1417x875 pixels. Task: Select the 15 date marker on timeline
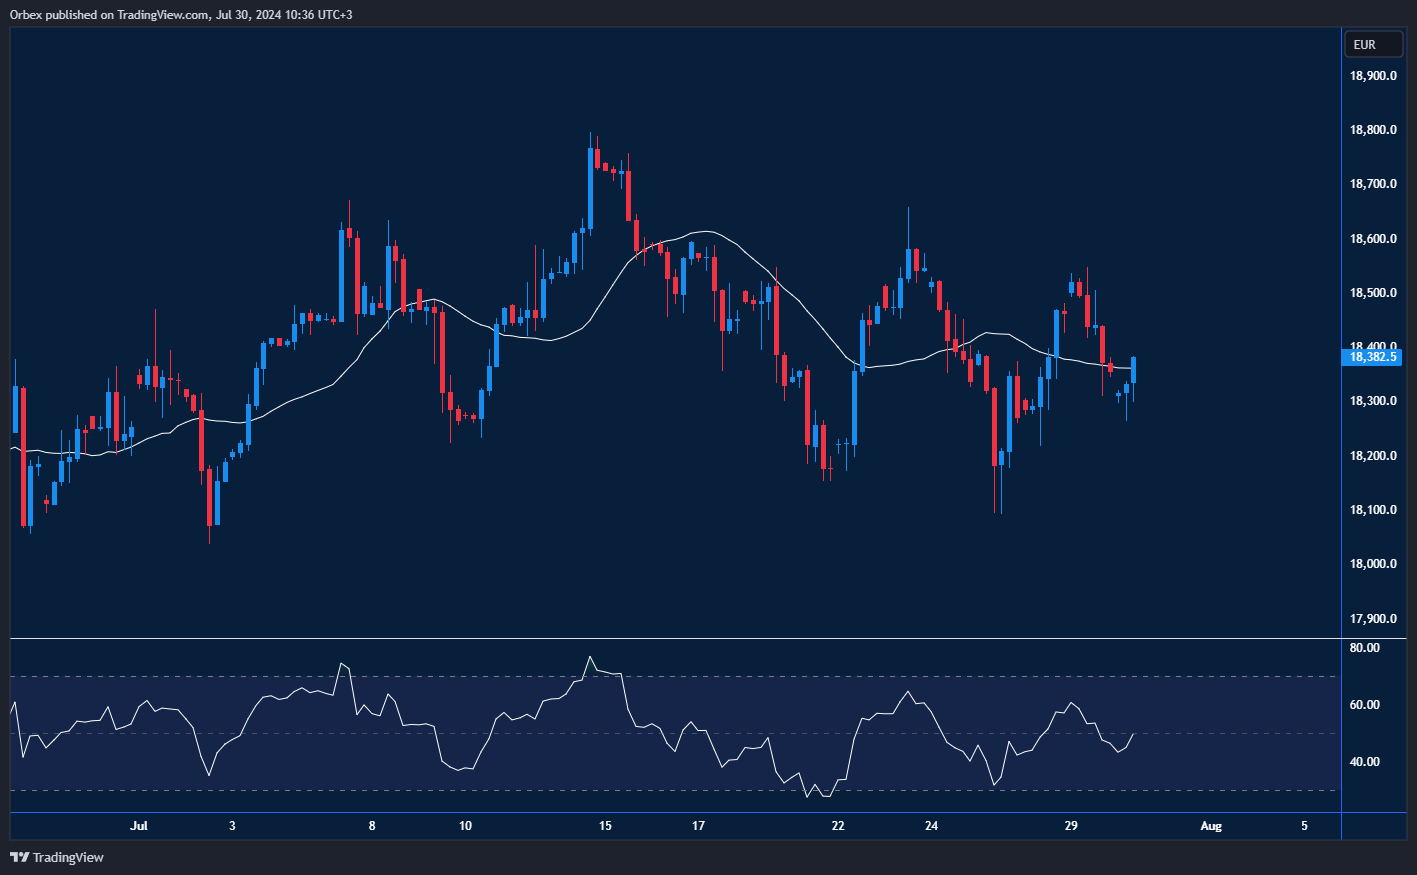[x=605, y=826]
